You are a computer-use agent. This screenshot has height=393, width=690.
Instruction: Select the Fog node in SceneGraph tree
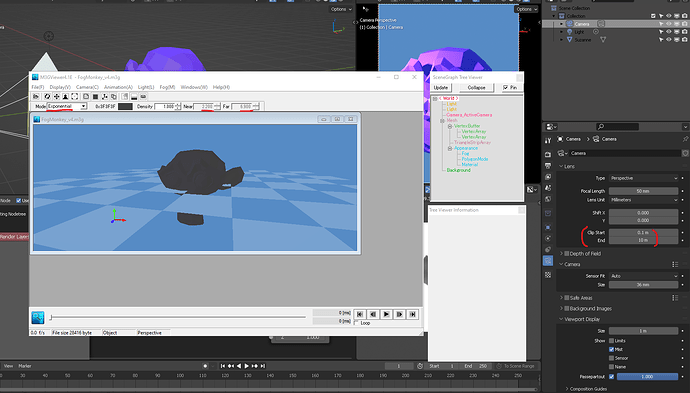coord(465,154)
